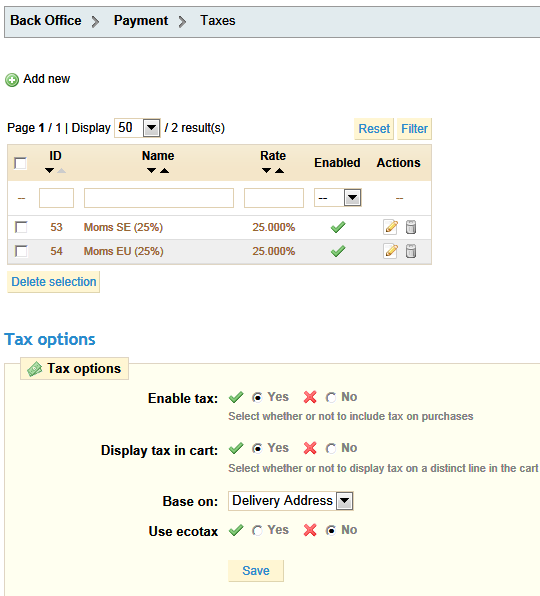This screenshot has width=540, height=596.
Task: Click the ID filter input field
Action: click(56, 198)
